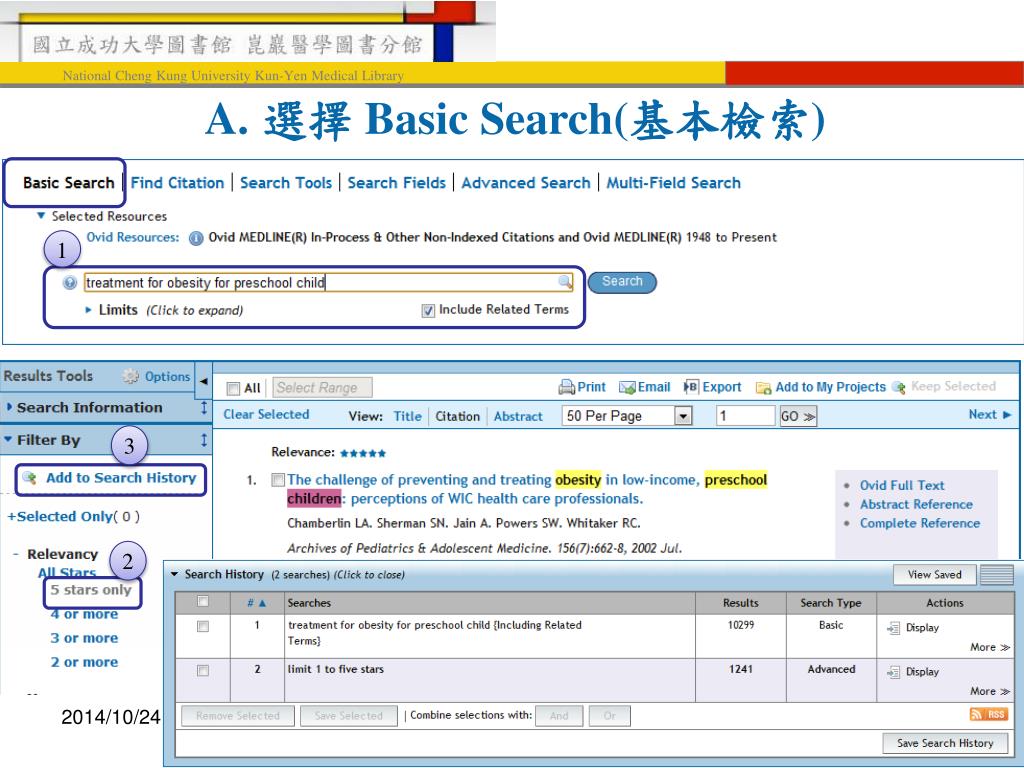Click the Email icon
Screen dimensions: 1024x768
click(x=627, y=388)
